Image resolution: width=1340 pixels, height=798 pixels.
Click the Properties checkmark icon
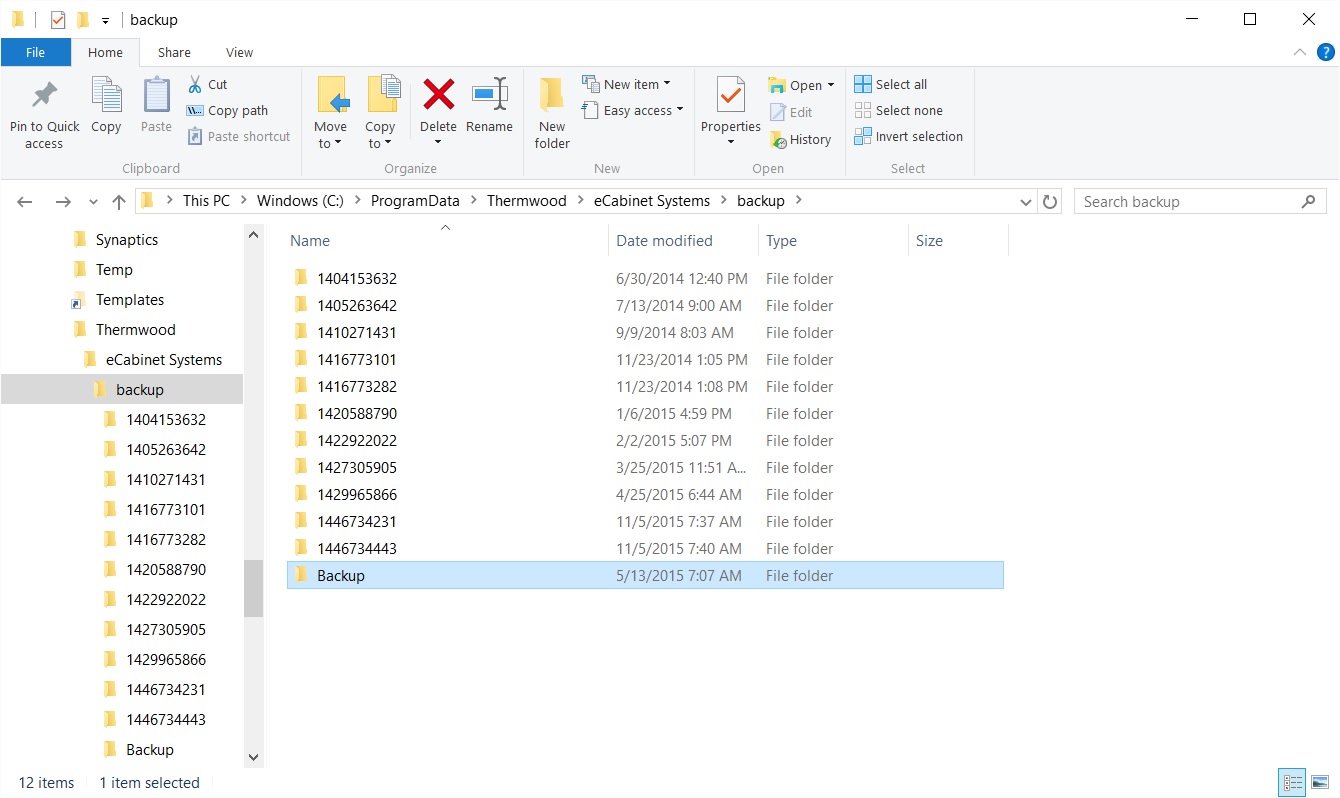pyautogui.click(x=730, y=96)
